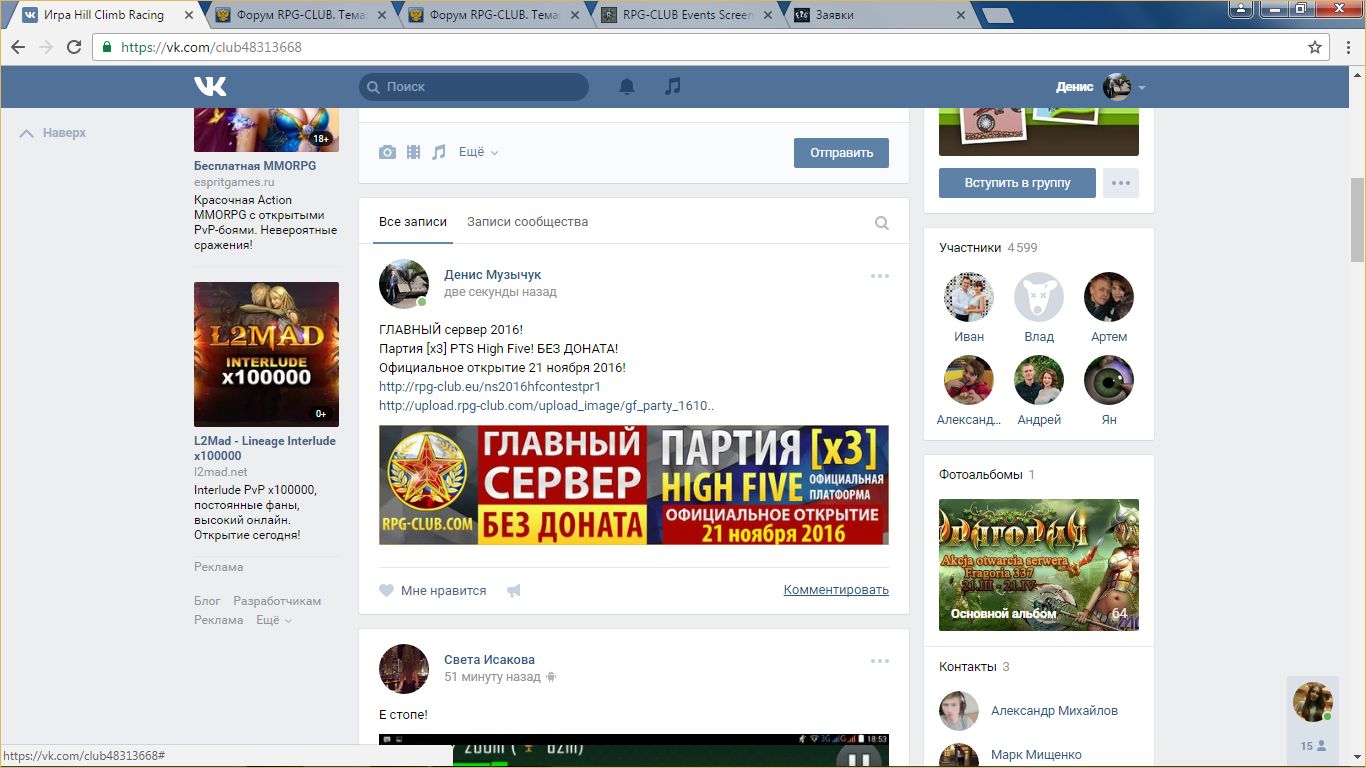The image size is (1366, 768).
Task: Click Мне нравится on the post
Action: pyautogui.click(x=443, y=591)
